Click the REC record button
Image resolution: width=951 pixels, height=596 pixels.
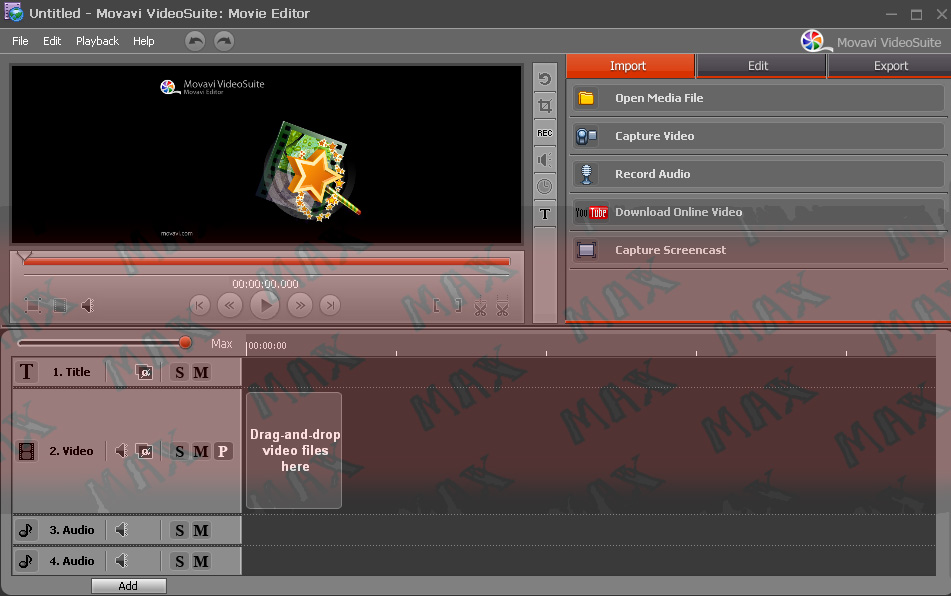(x=545, y=133)
